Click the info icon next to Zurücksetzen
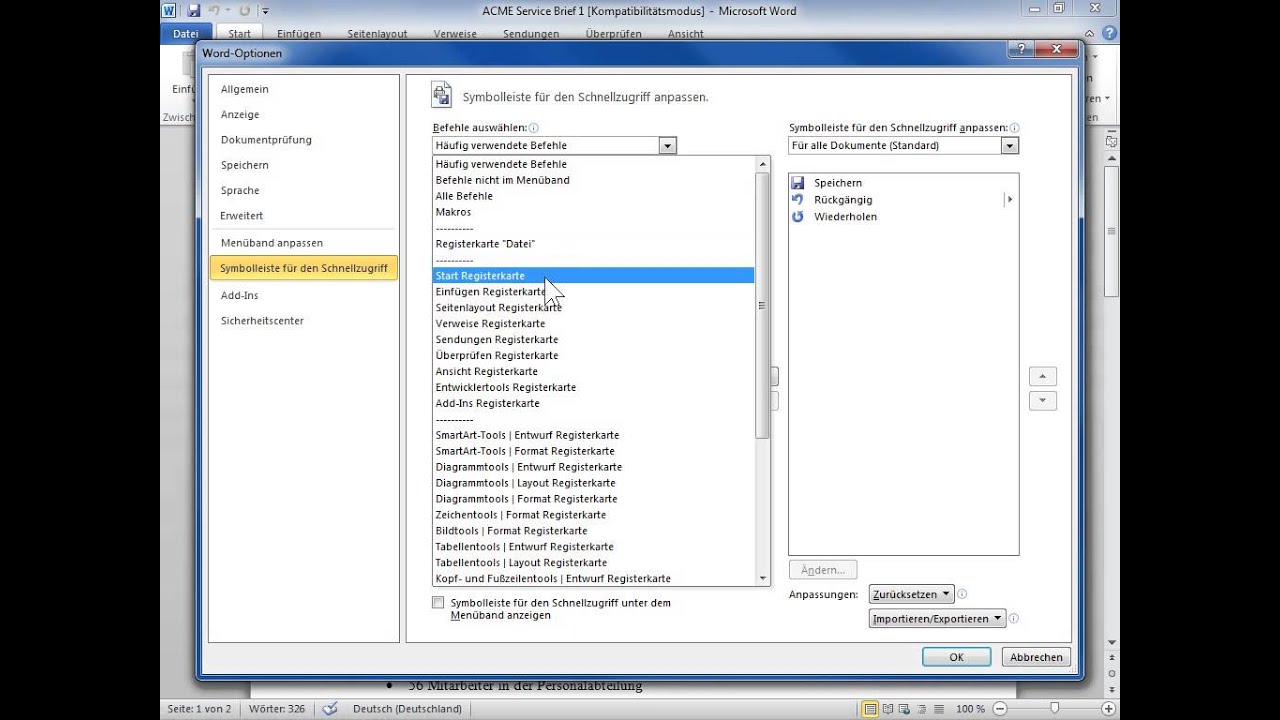Viewport: 1280px width, 720px height. pos(962,594)
